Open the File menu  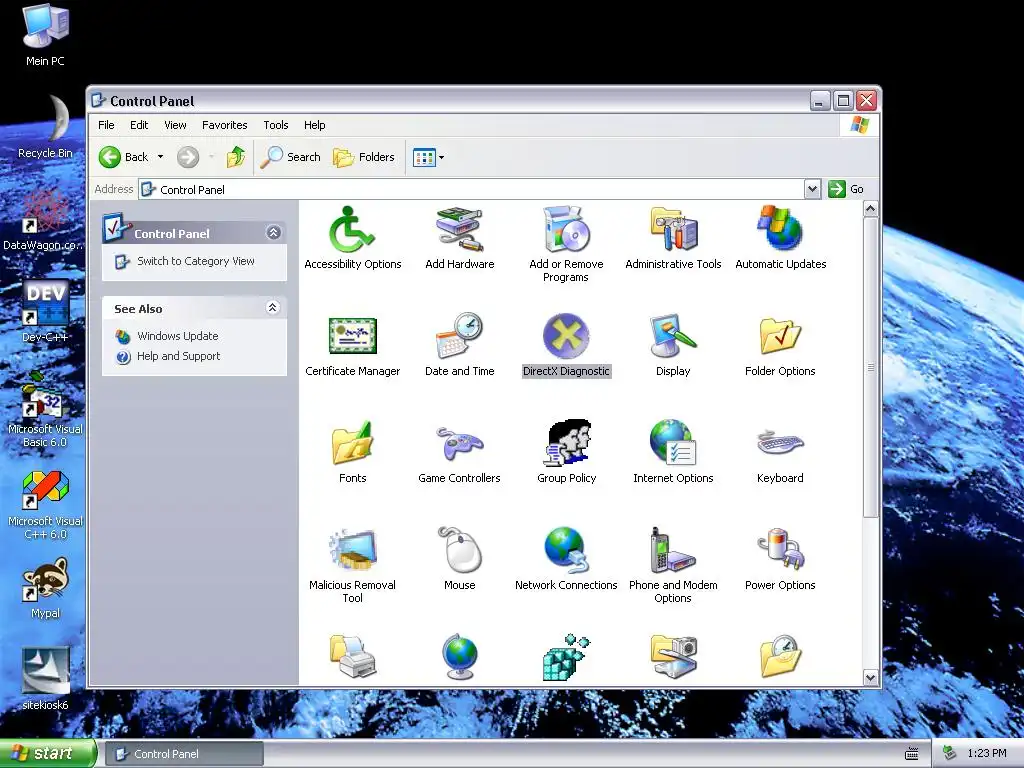click(x=106, y=125)
